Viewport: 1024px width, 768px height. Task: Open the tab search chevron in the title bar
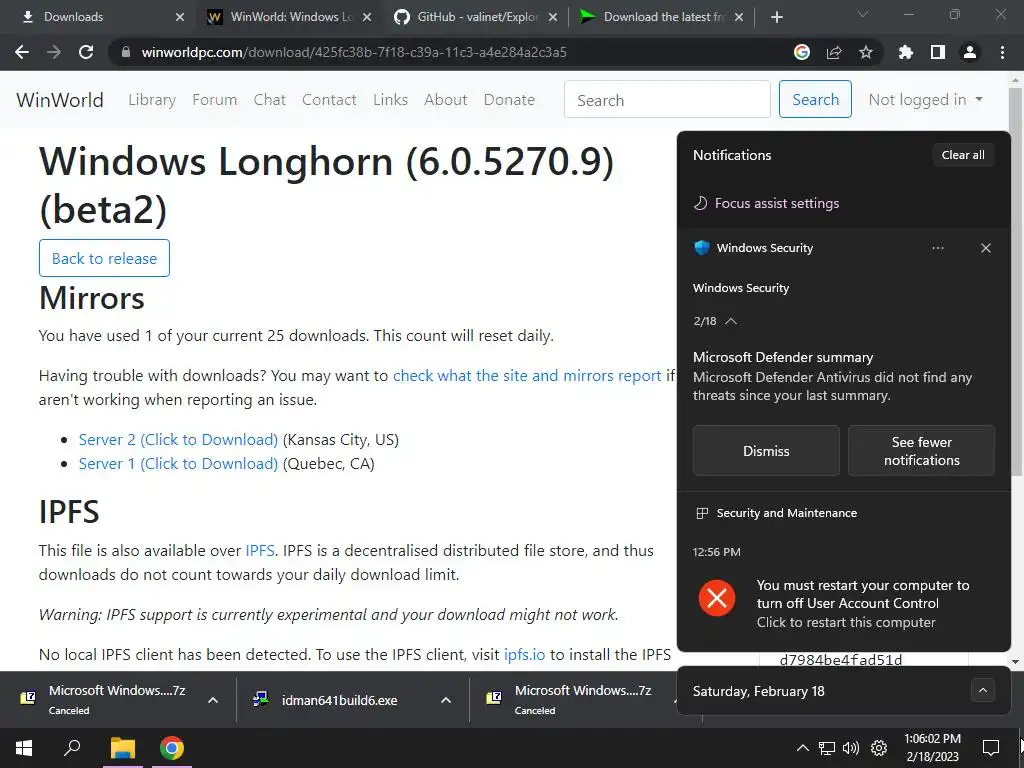point(863,14)
